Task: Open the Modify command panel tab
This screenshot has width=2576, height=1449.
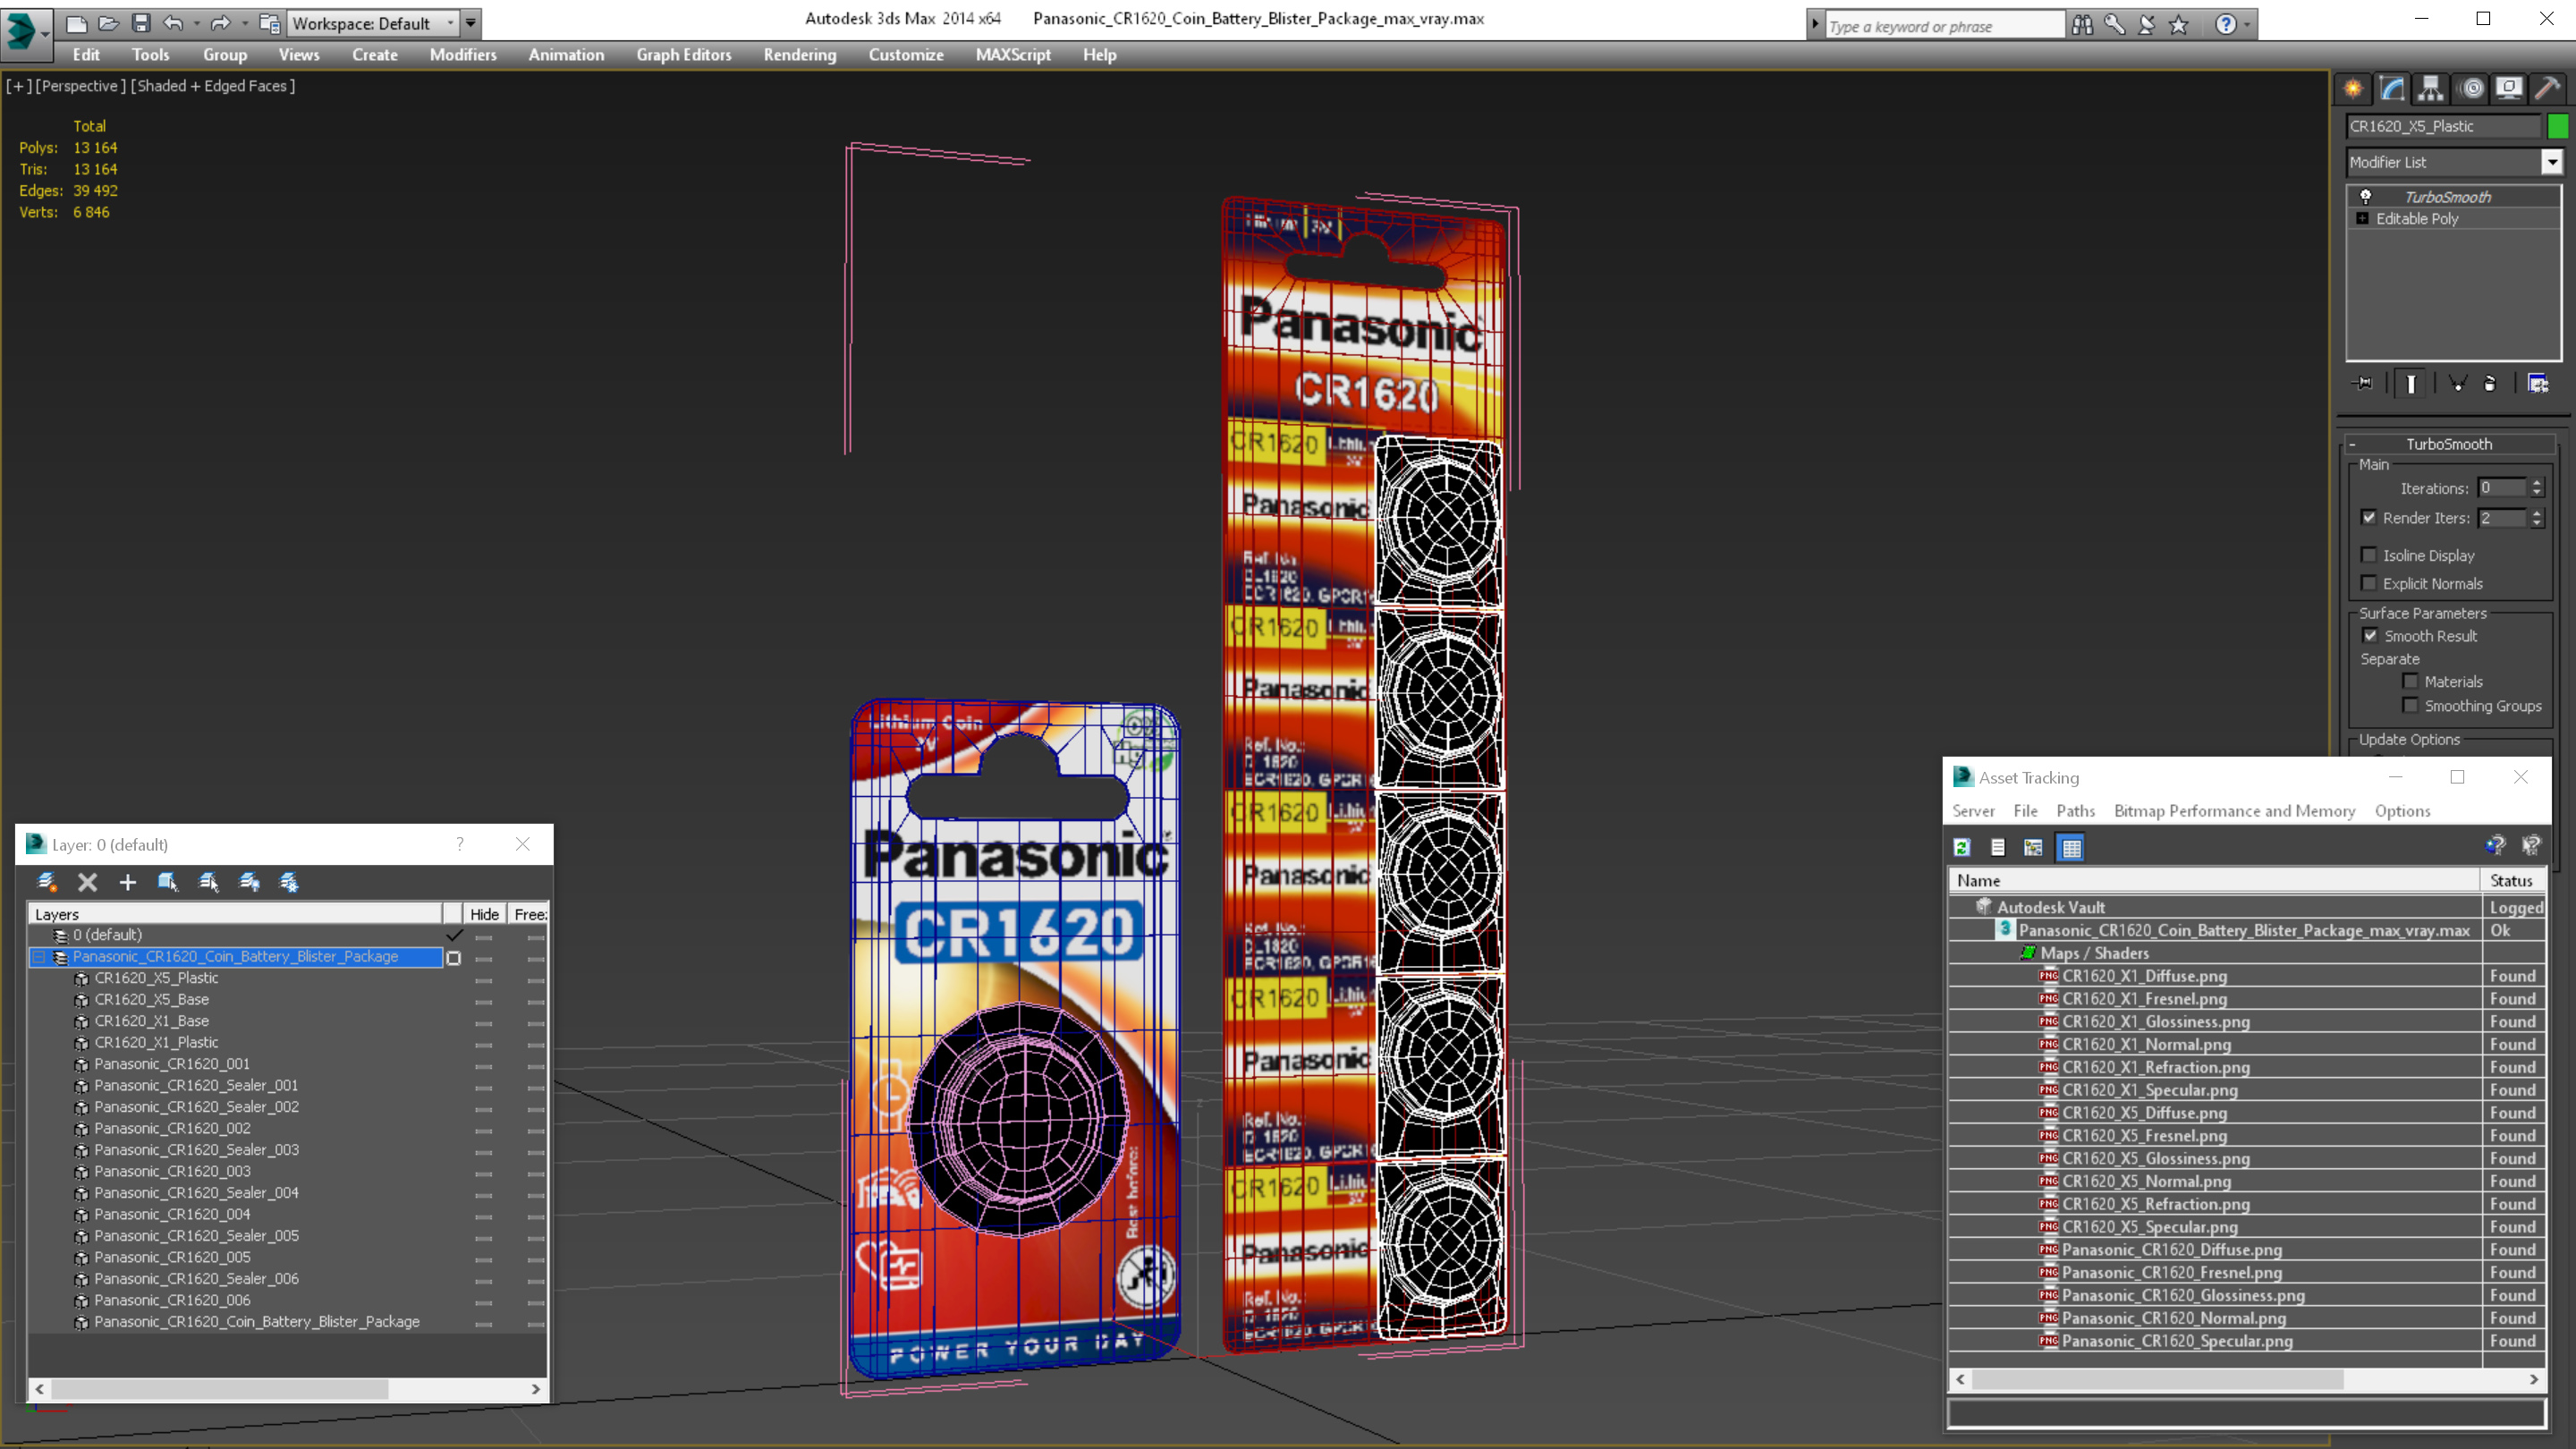Action: pyautogui.click(x=2392, y=88)
